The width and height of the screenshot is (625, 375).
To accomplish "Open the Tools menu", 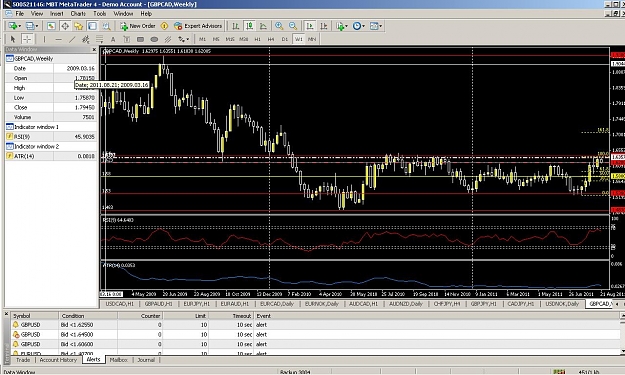I will [100, 14].
